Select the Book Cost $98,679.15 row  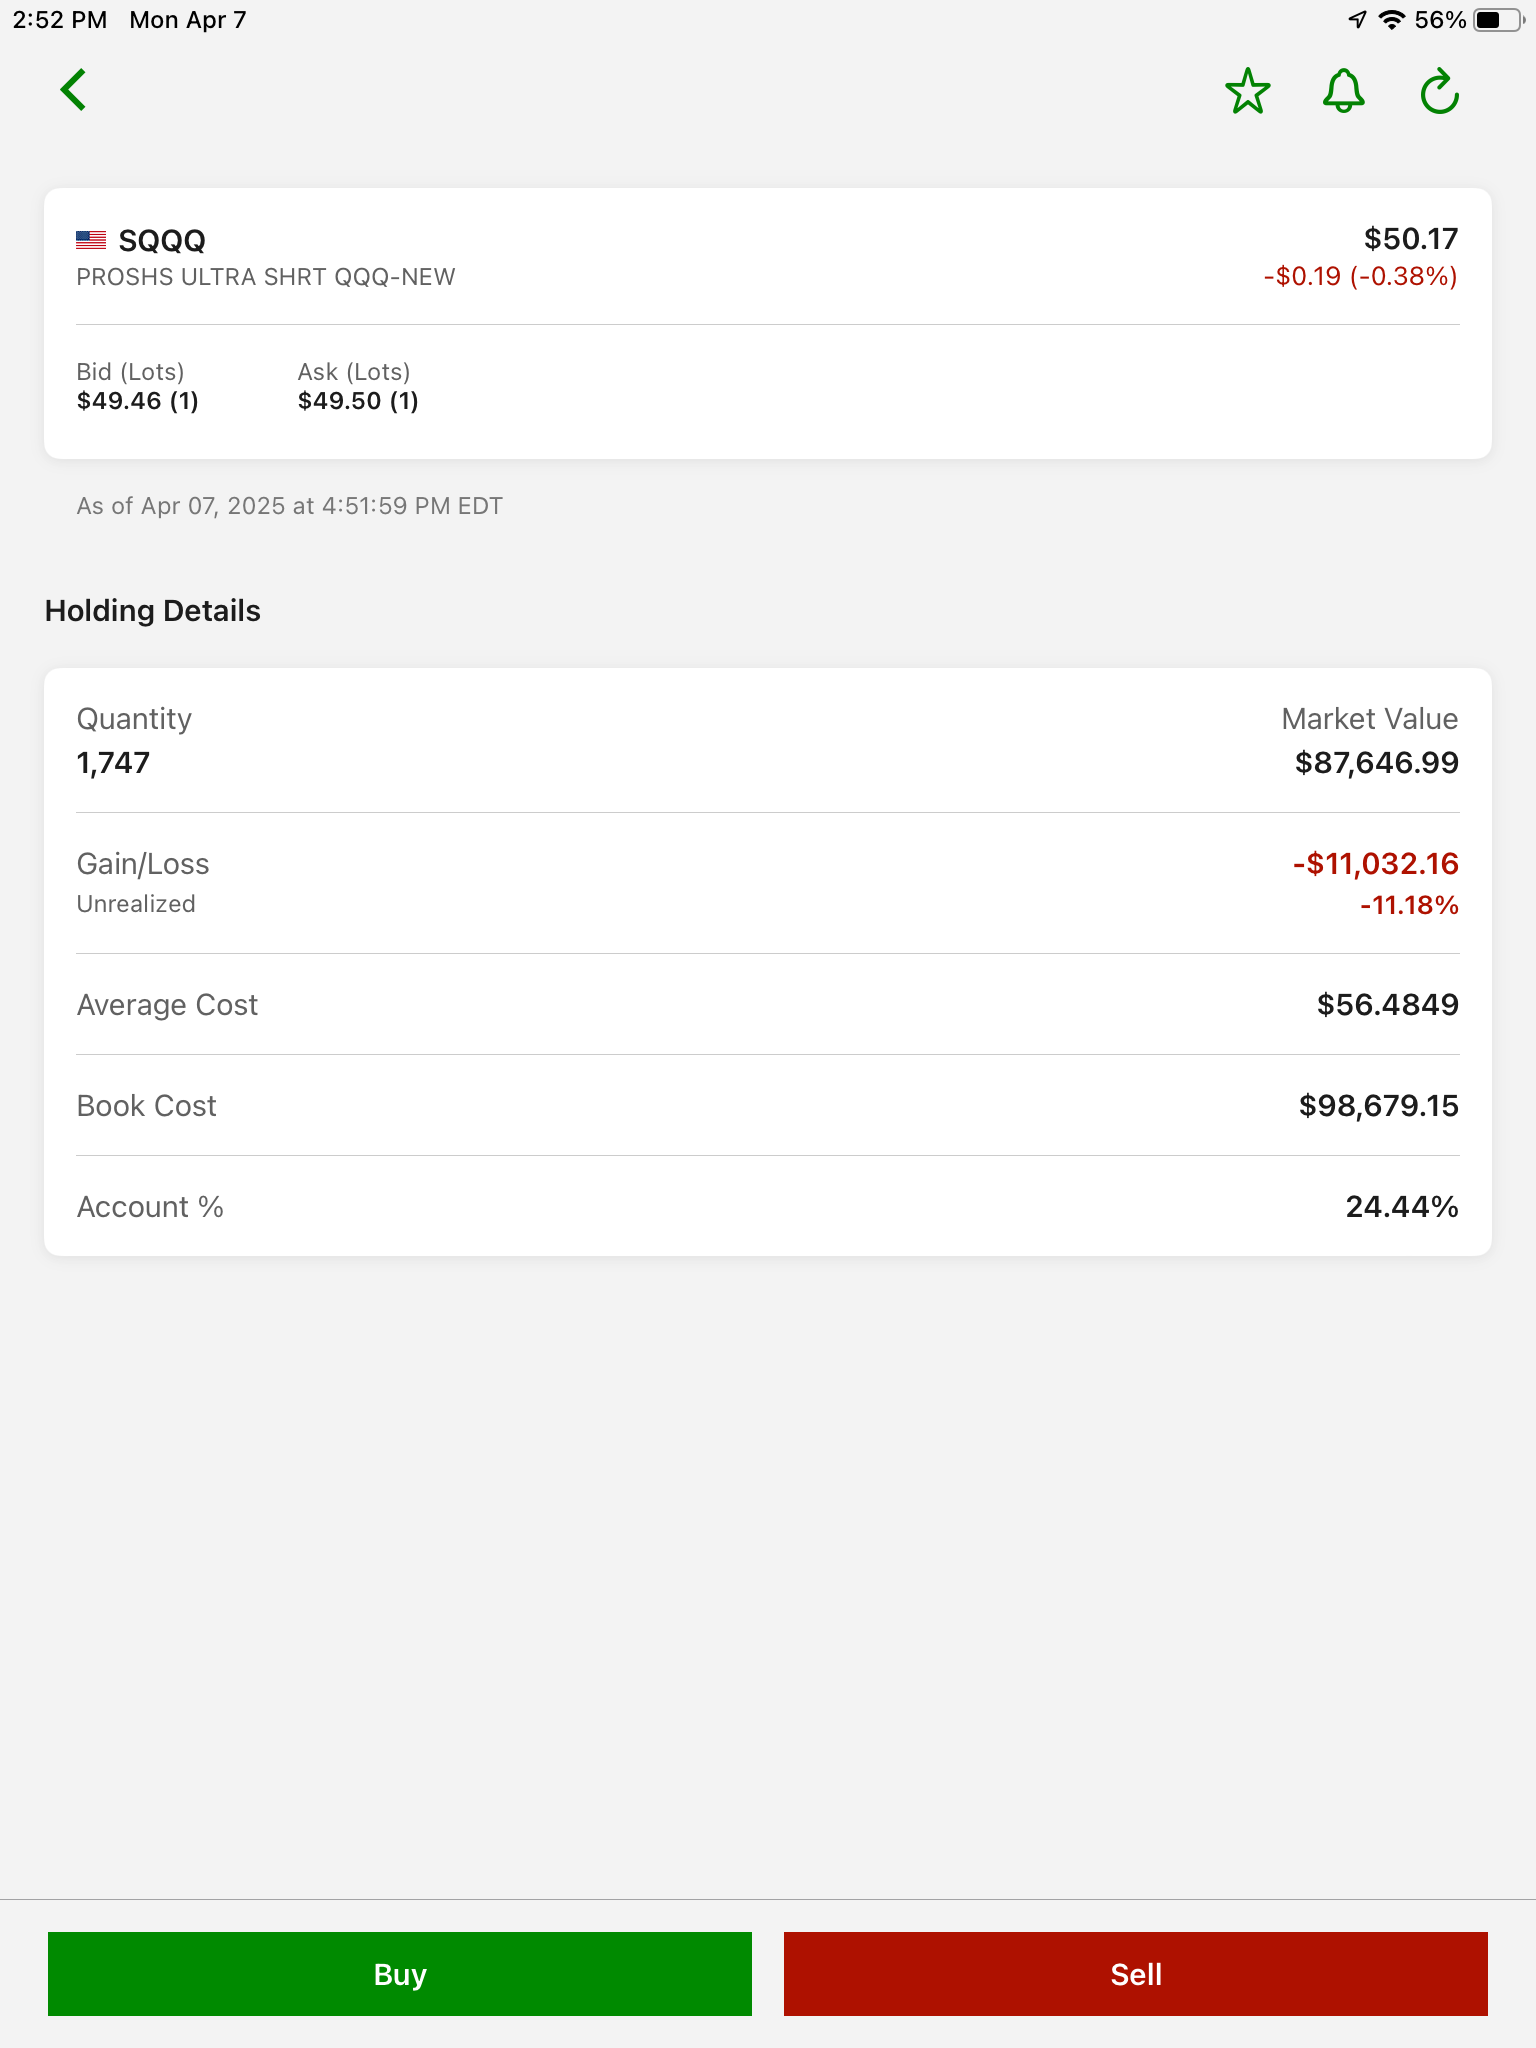click(x=768, y=1106)
